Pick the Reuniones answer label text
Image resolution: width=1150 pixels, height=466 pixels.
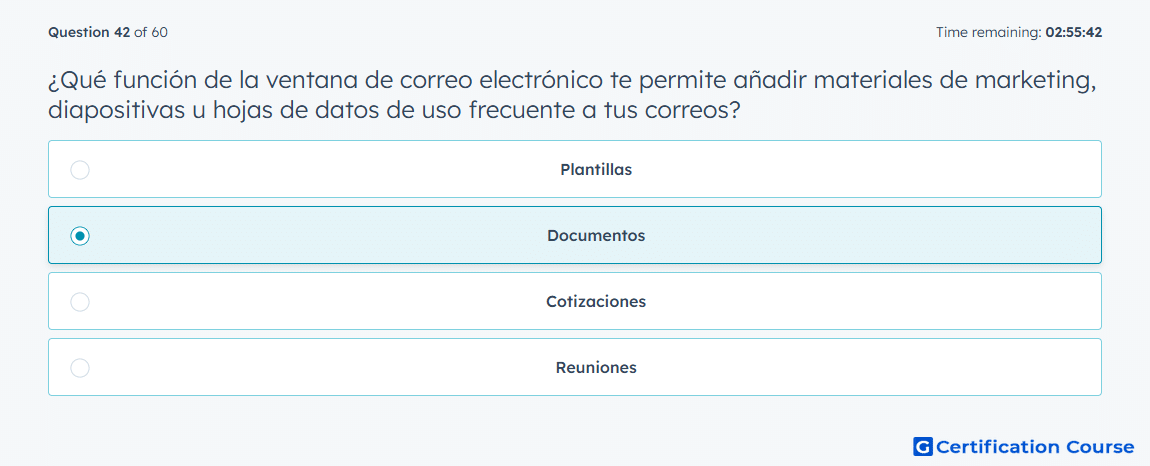tap(596, 368)
